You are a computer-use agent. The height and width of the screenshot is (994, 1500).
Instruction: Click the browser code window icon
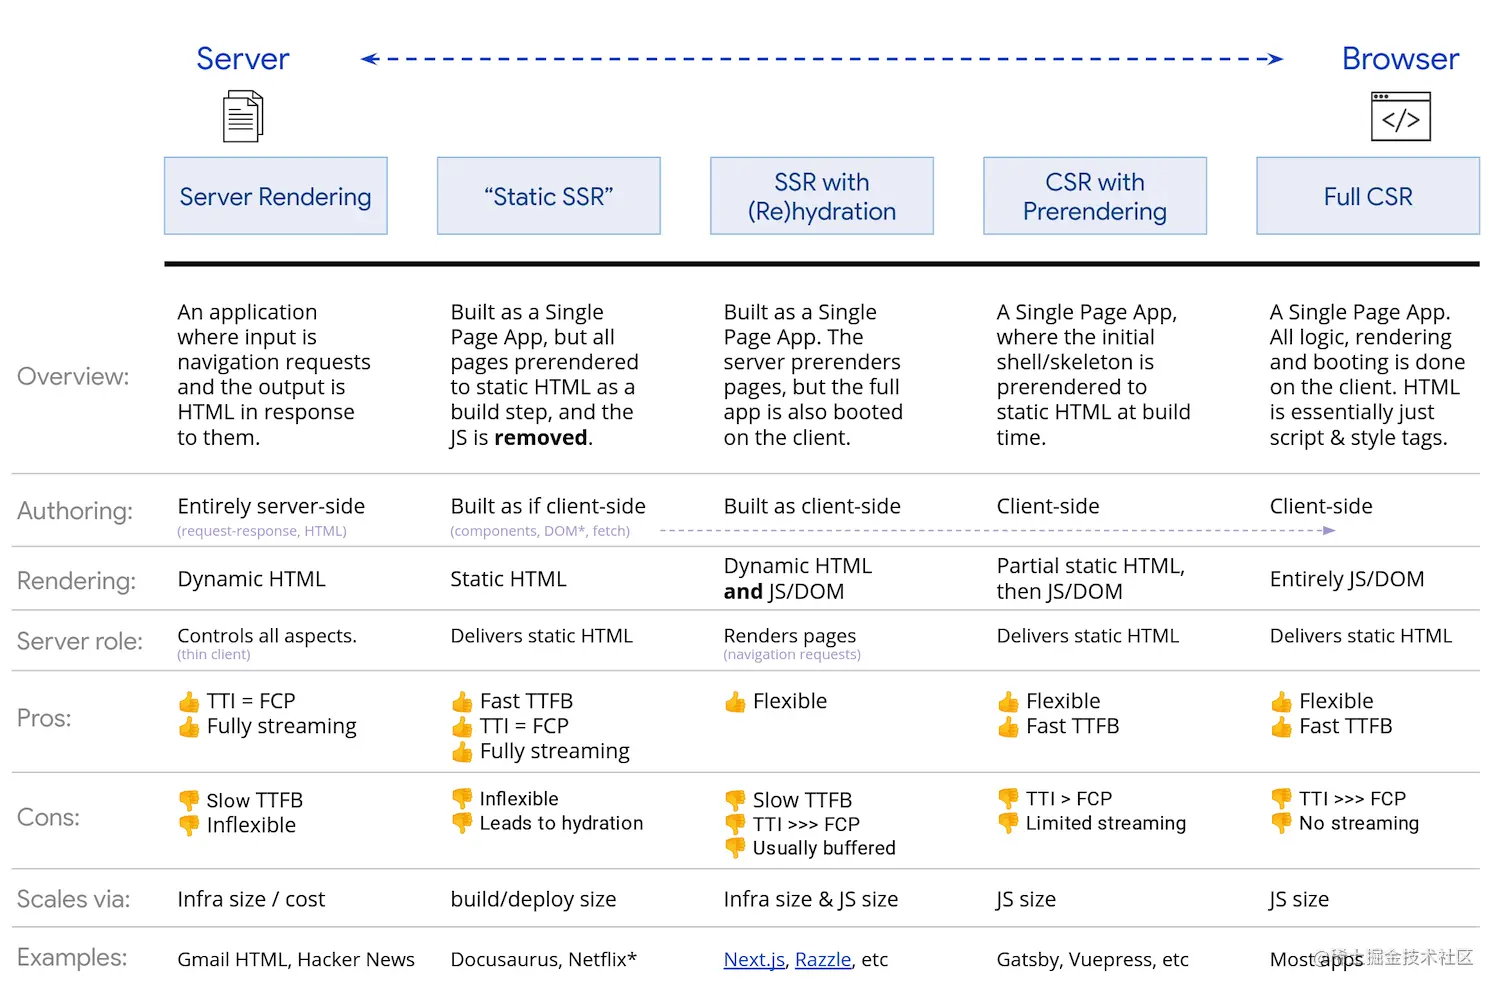pyautogui.click(x=1400, y=117)
